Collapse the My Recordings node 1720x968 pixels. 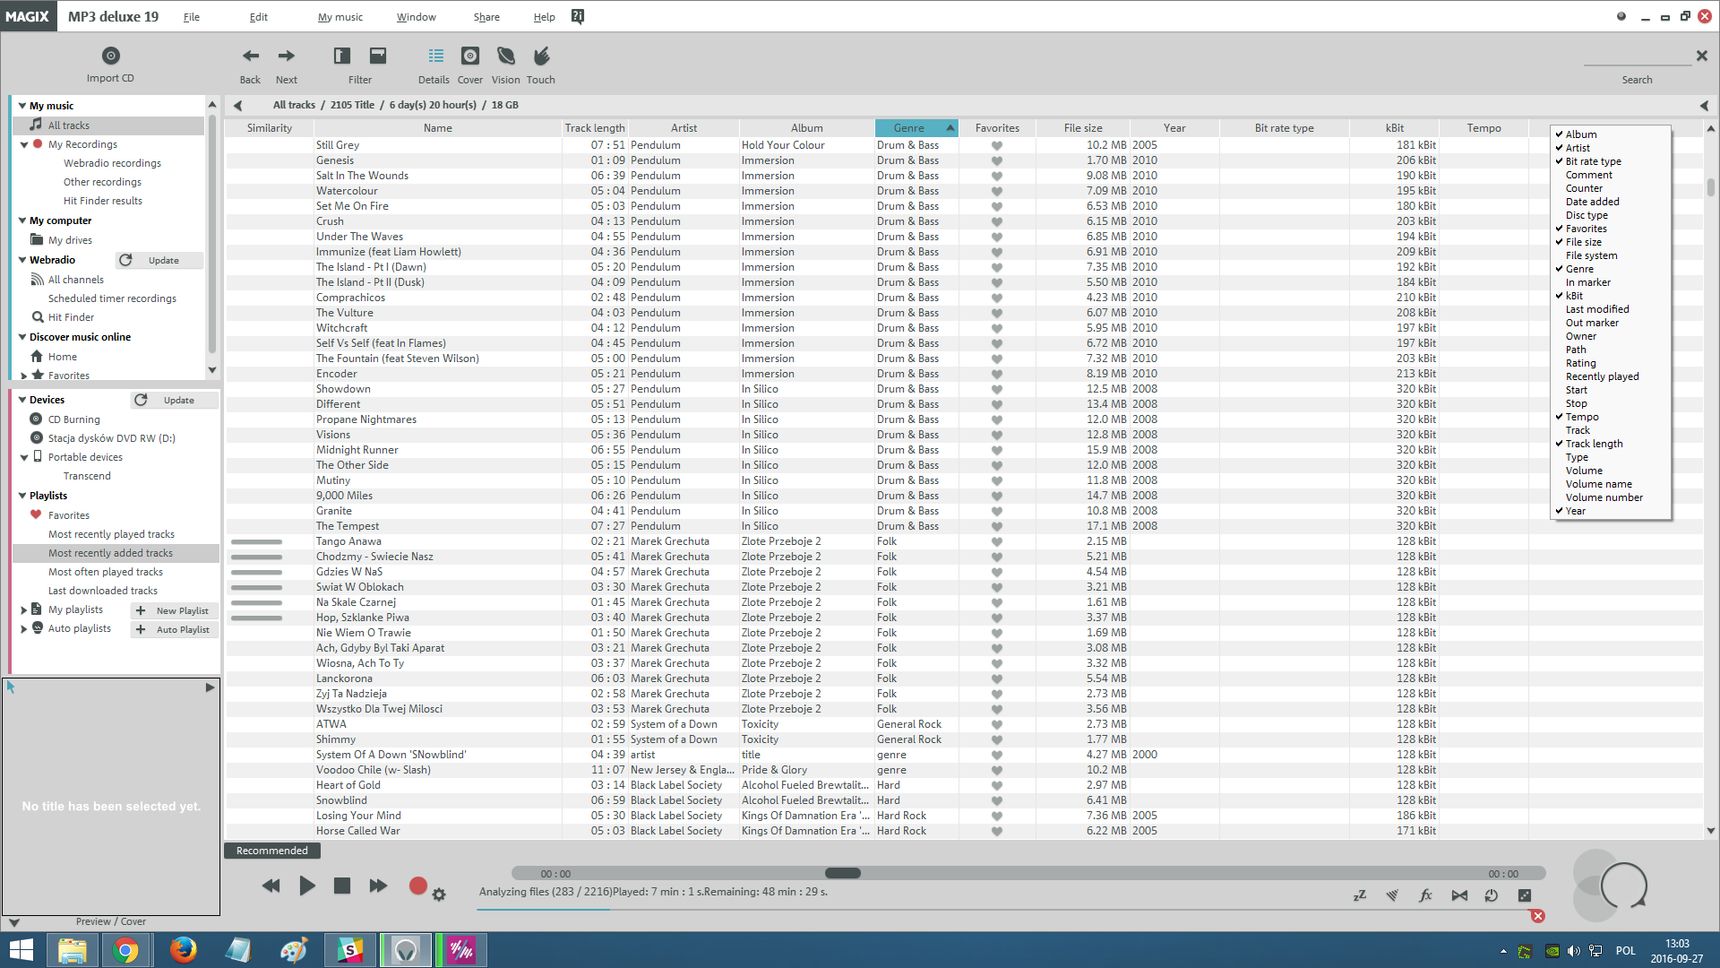click(24, 144)
